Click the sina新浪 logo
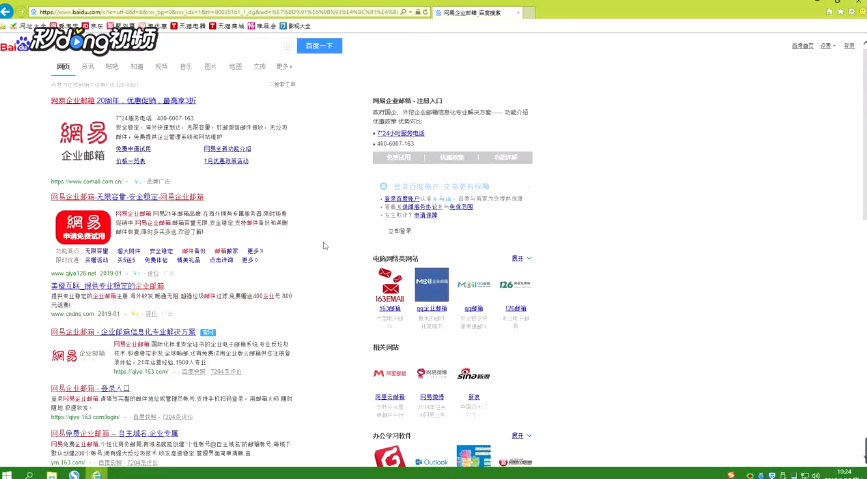 [x=474, y=374]
